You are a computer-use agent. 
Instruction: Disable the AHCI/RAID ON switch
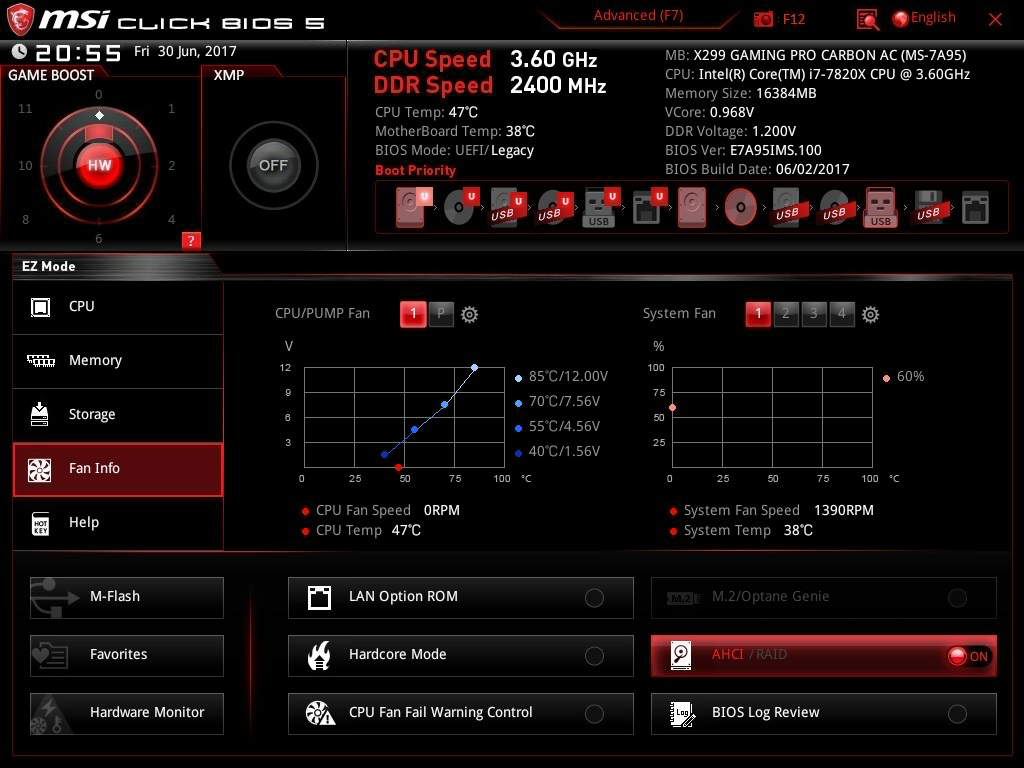(968, 656)
